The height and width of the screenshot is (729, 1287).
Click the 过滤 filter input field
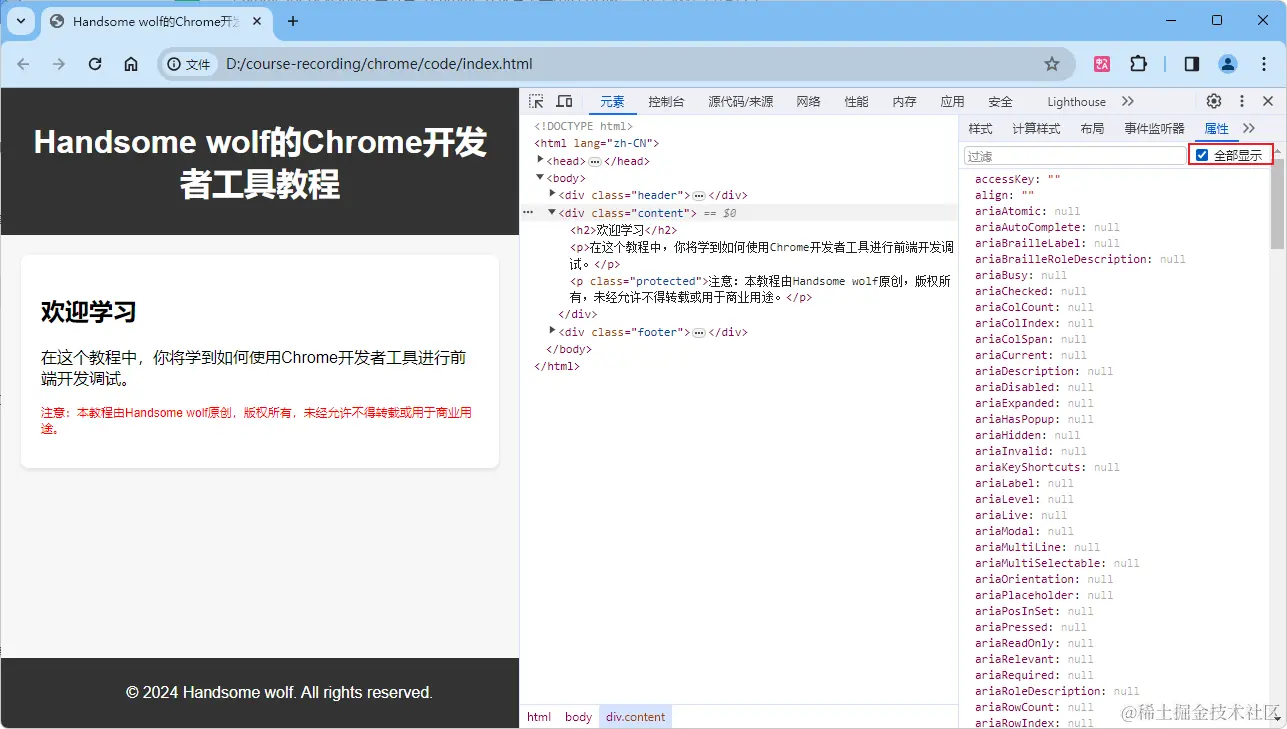1075,156
